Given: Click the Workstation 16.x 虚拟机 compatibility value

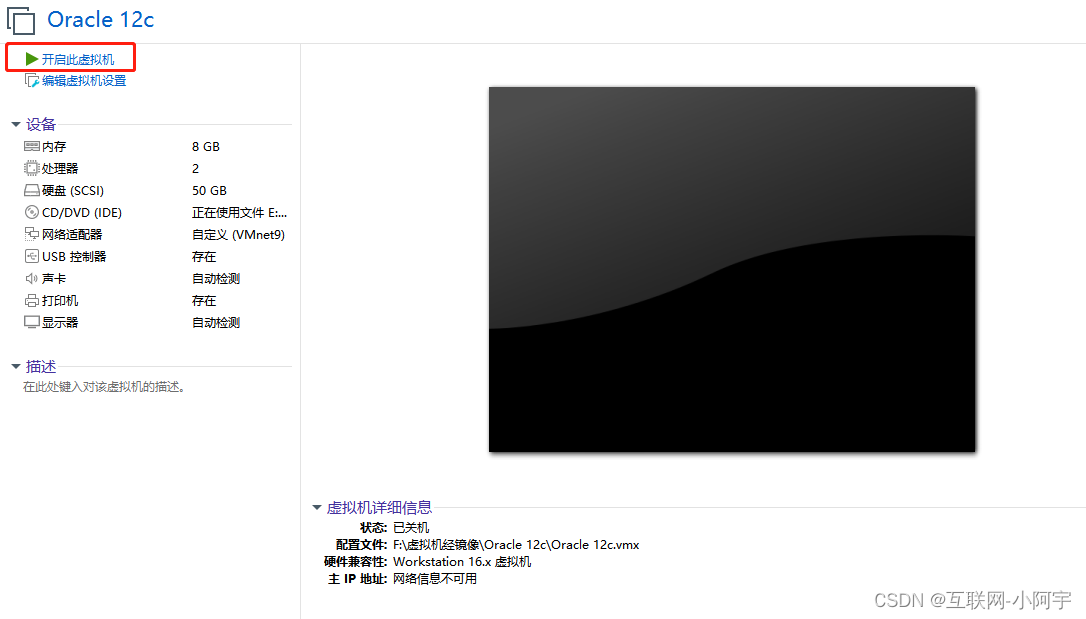Looking at the screenshot, I should point(462,562).
